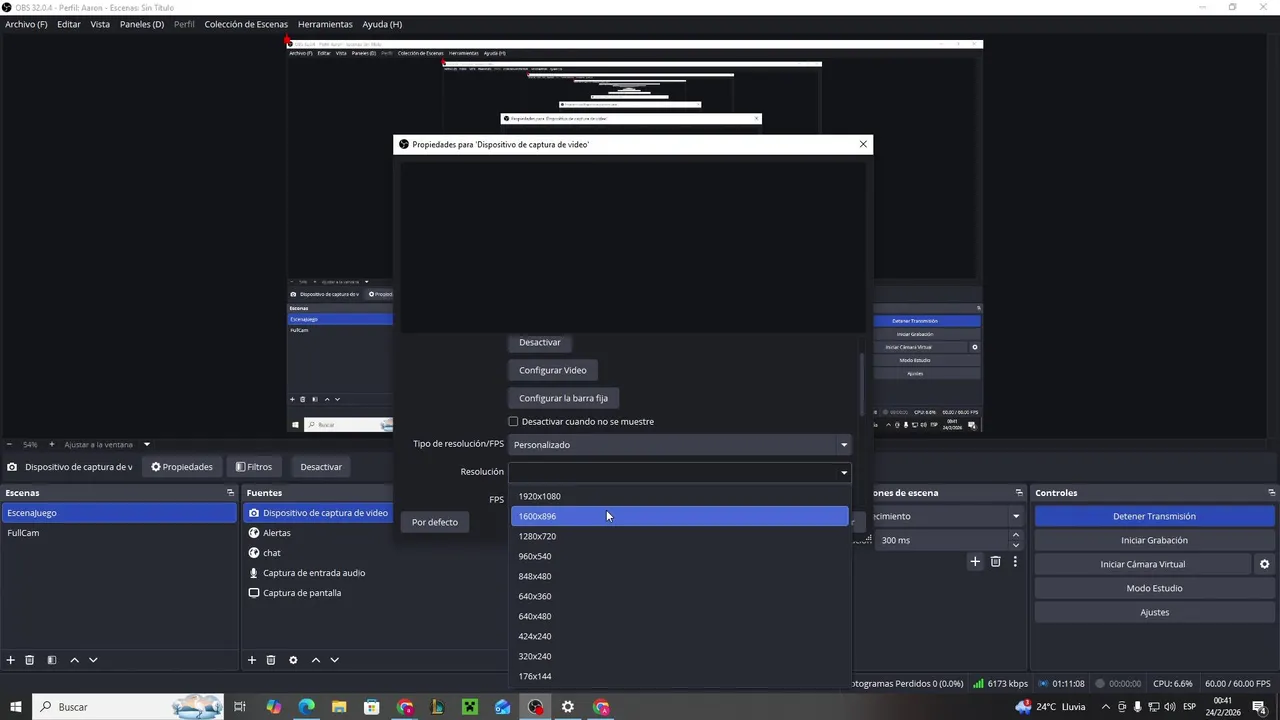Viewport: 1280px width, 720px height.
Task: Enable Modo Estudio
Action: (1154, 588)
